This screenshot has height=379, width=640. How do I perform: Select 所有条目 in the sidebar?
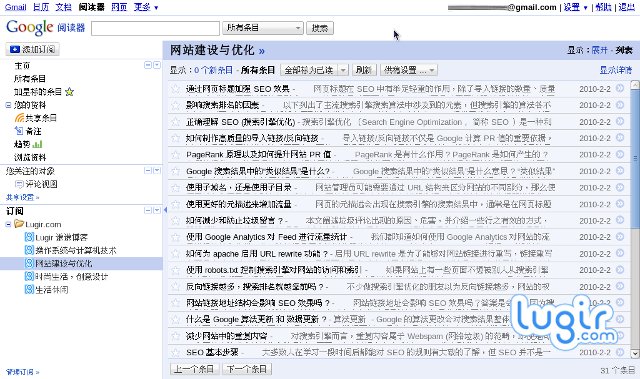point(30,79)
